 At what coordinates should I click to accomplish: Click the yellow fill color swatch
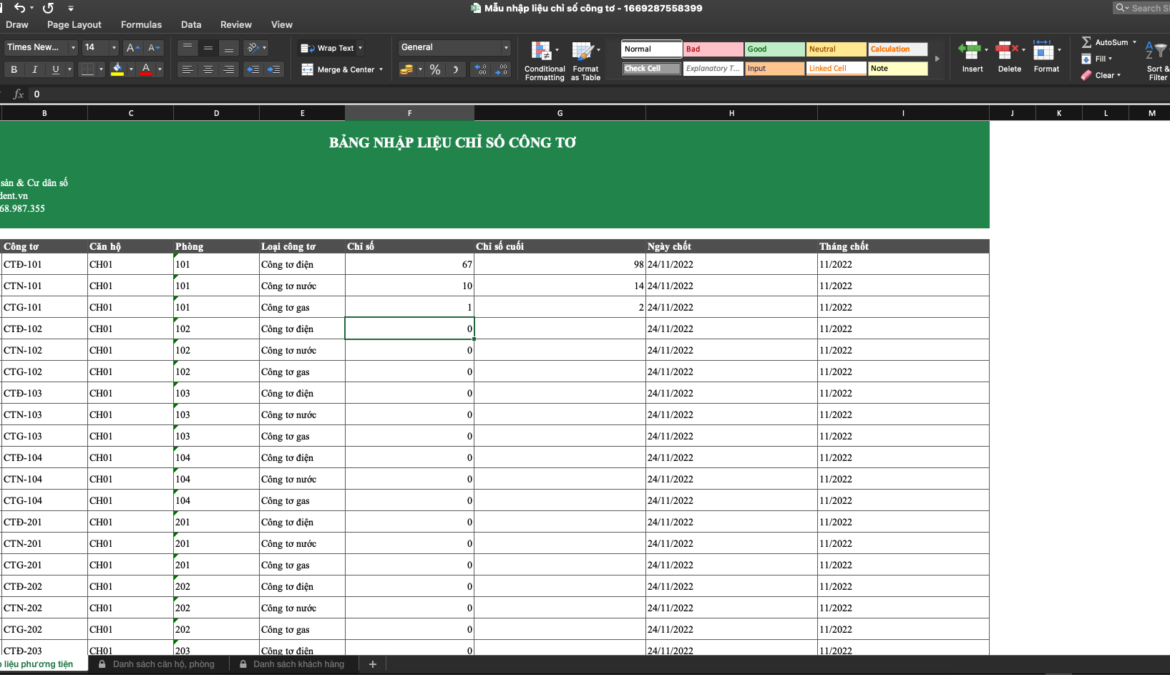pyautogui.click(x=117, y=70)
